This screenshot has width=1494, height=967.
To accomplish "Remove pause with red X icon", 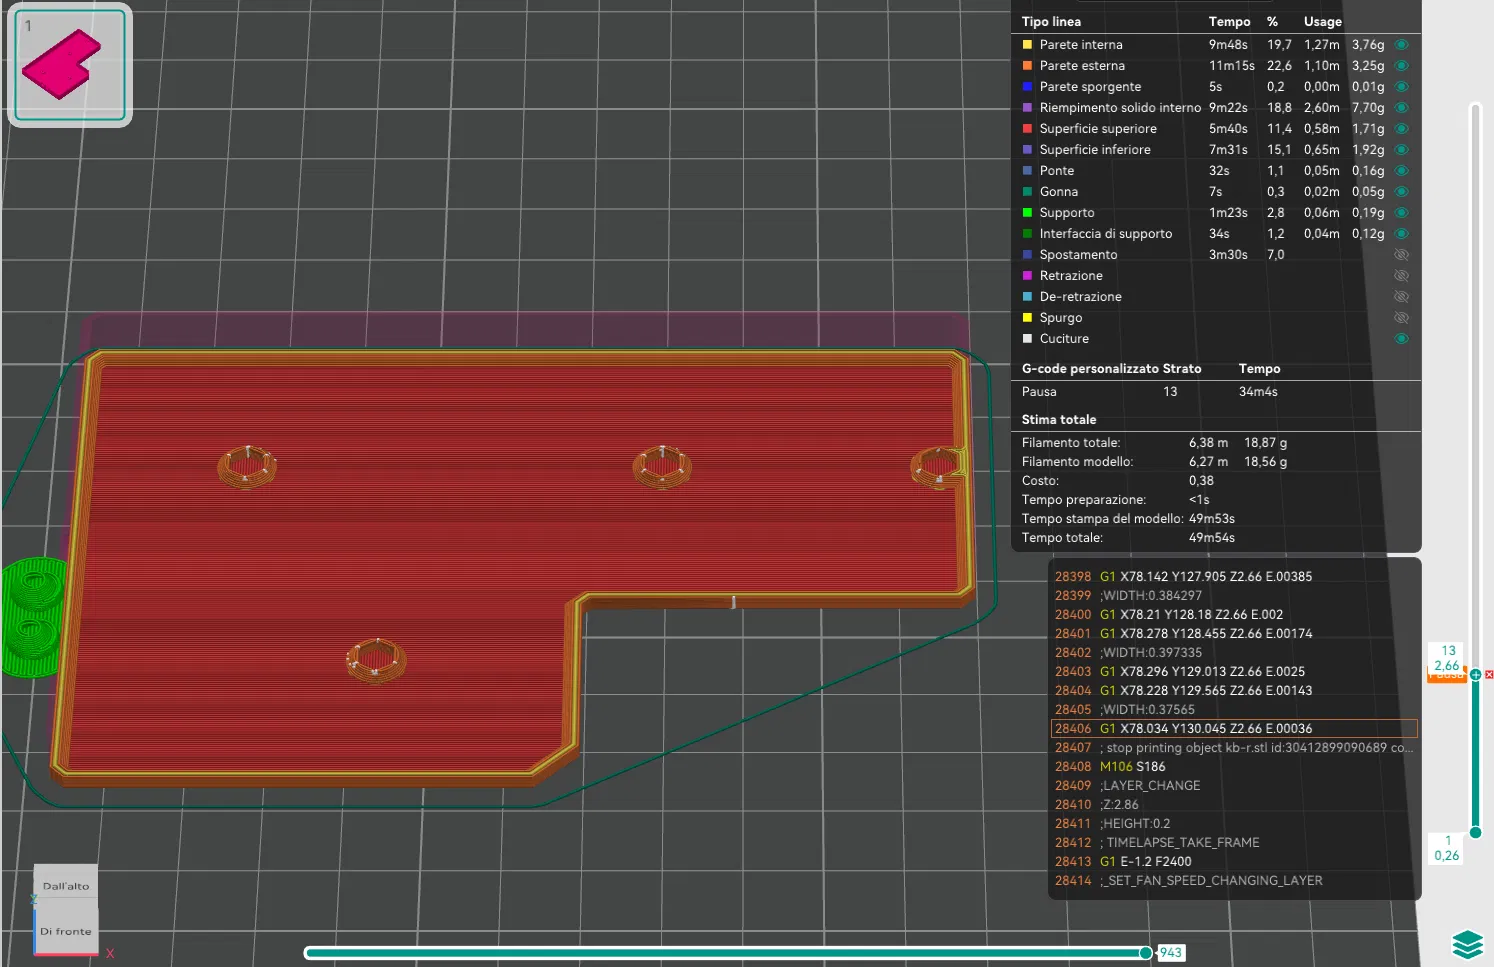I will (1489, 675).
